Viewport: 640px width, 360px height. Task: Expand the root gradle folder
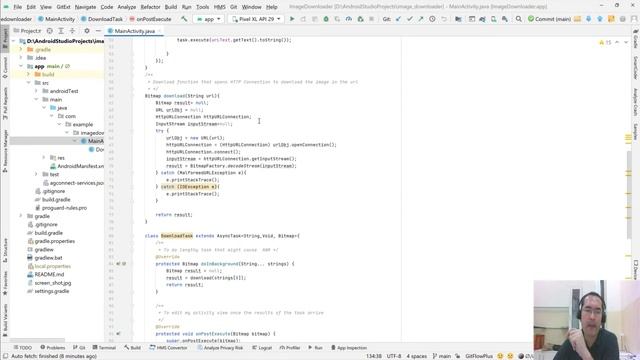pyautogui.click(x=21, y=216)
